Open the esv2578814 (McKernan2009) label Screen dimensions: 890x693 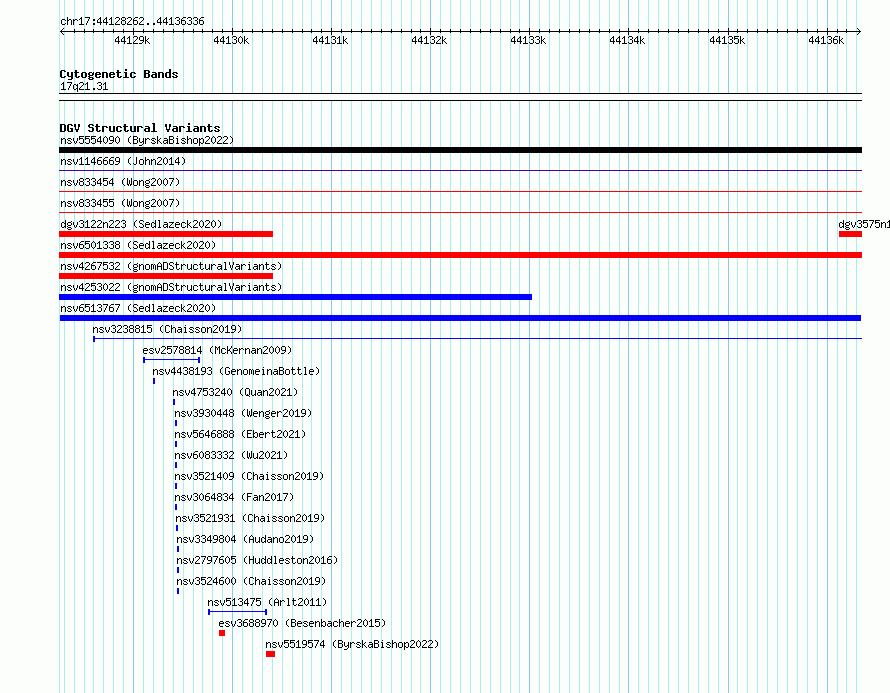pyautogui.click(x=217, y=350)
